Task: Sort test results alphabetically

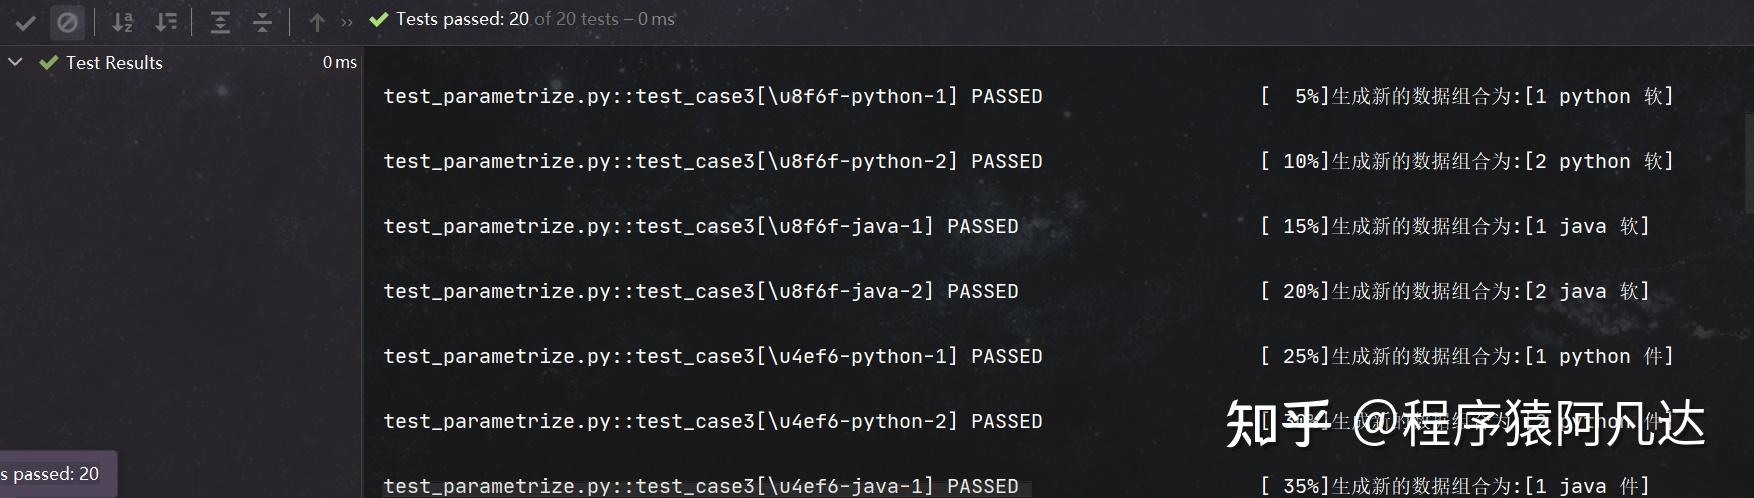Action: pos(122,21)
